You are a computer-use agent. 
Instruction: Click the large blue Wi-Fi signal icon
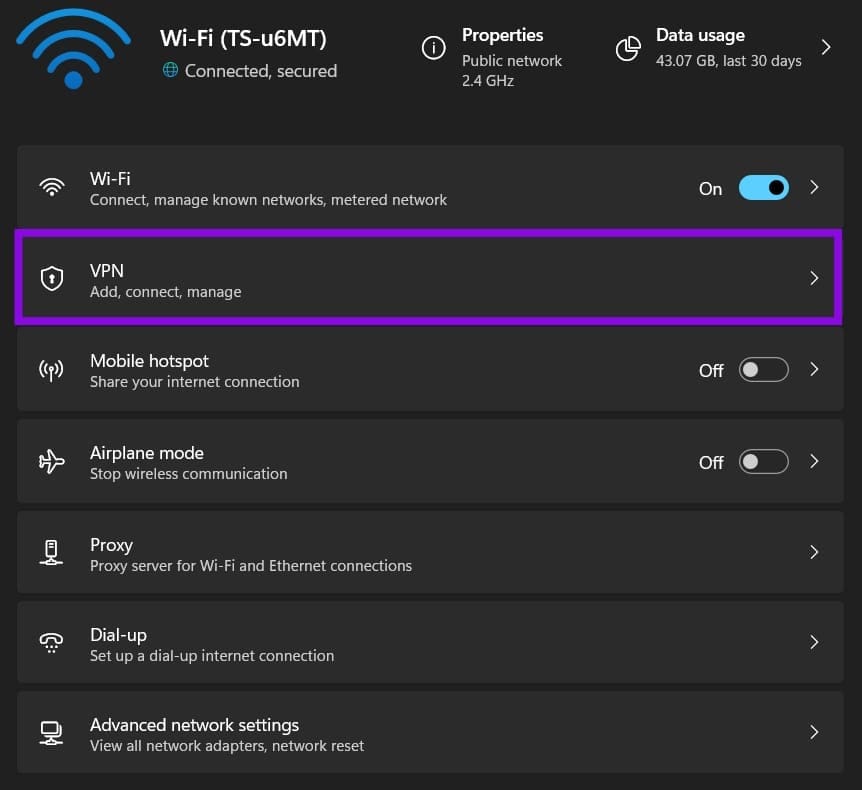[x=74, y=49]
